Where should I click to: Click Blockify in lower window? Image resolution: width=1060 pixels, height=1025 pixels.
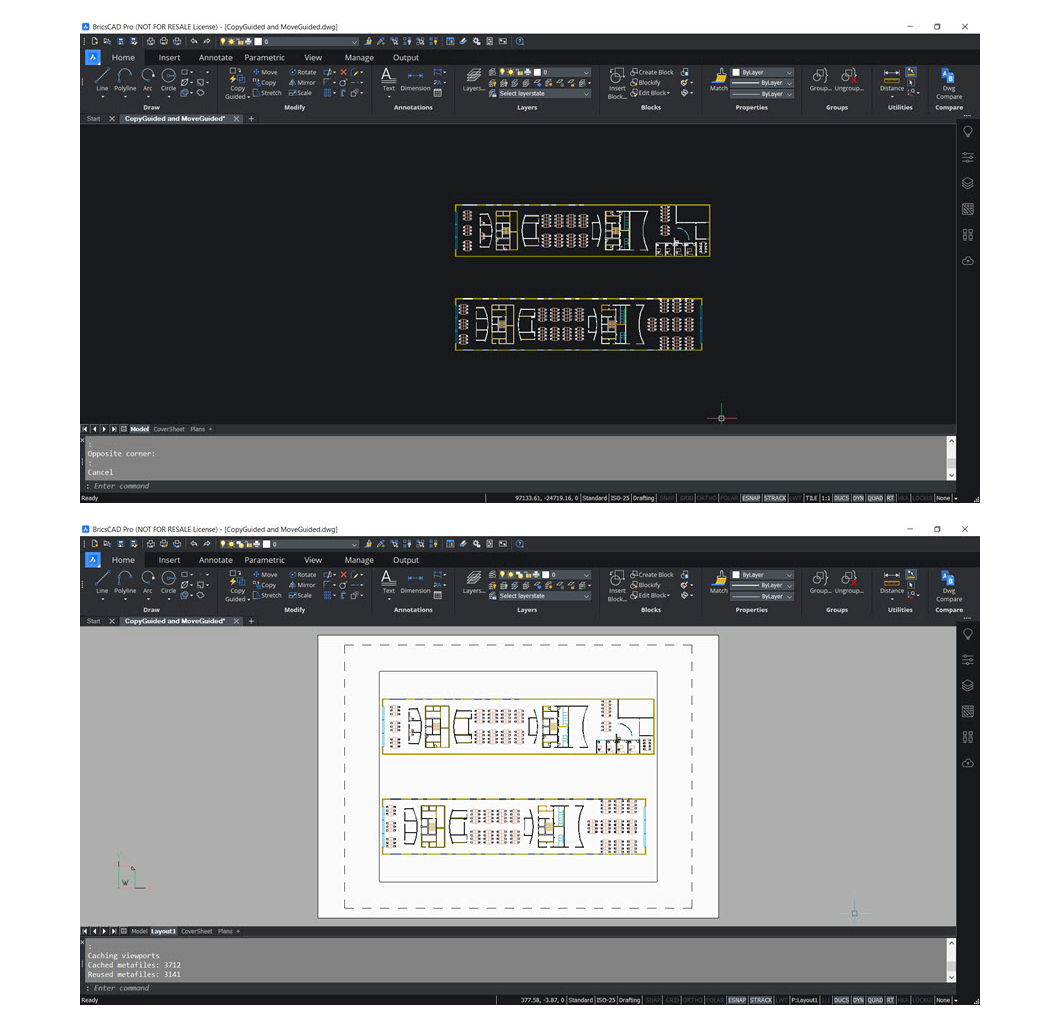pos(646,585)
